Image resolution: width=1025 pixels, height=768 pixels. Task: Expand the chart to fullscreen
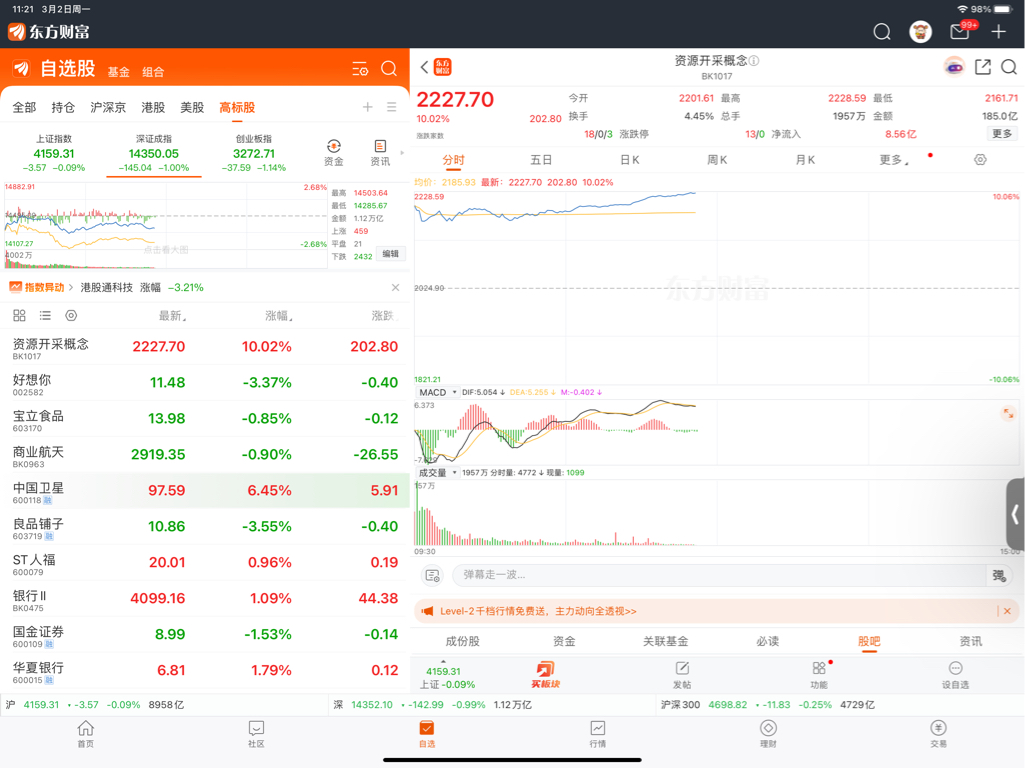coord(1008,413)
